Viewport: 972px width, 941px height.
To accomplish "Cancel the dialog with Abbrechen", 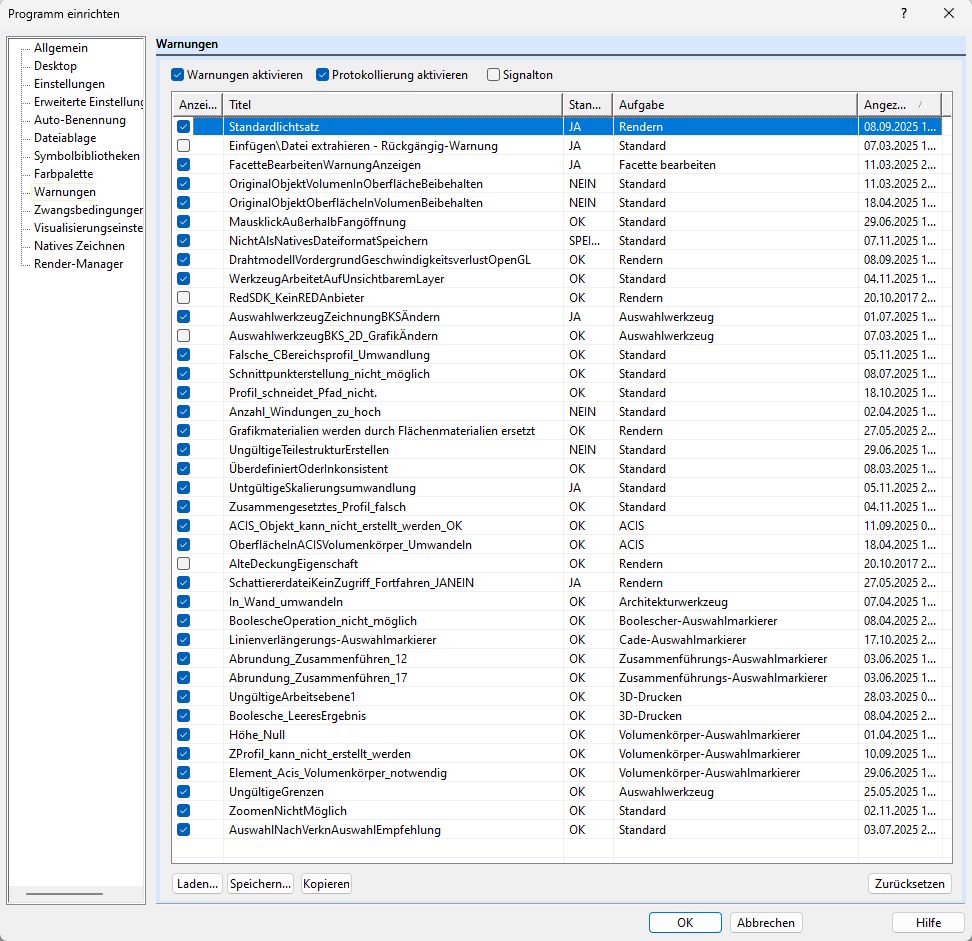I will tap(766, 923).
